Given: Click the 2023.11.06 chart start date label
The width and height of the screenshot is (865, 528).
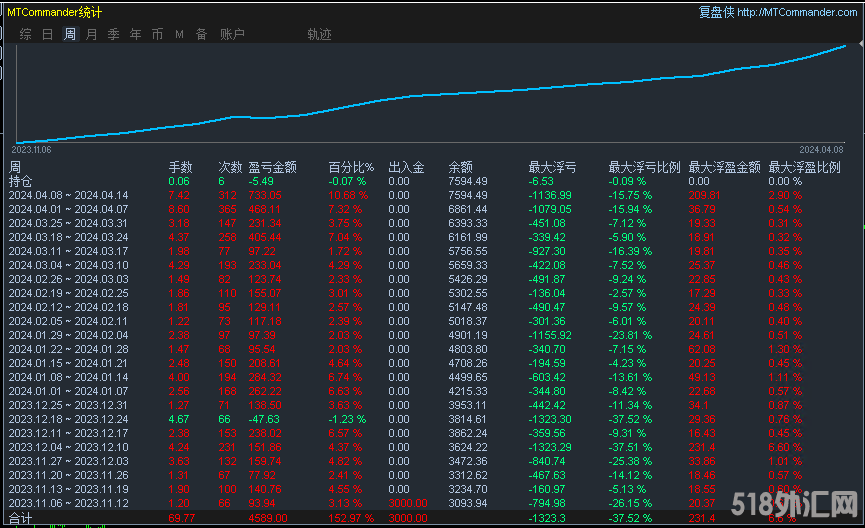Looking at the screenshot, I should 30,149.
